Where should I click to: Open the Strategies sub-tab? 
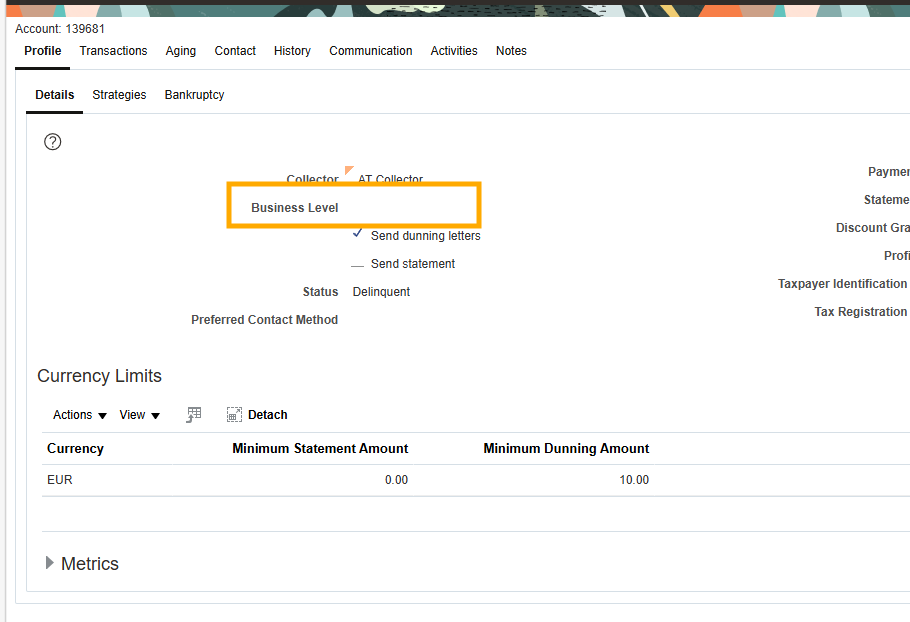[119, 95]
